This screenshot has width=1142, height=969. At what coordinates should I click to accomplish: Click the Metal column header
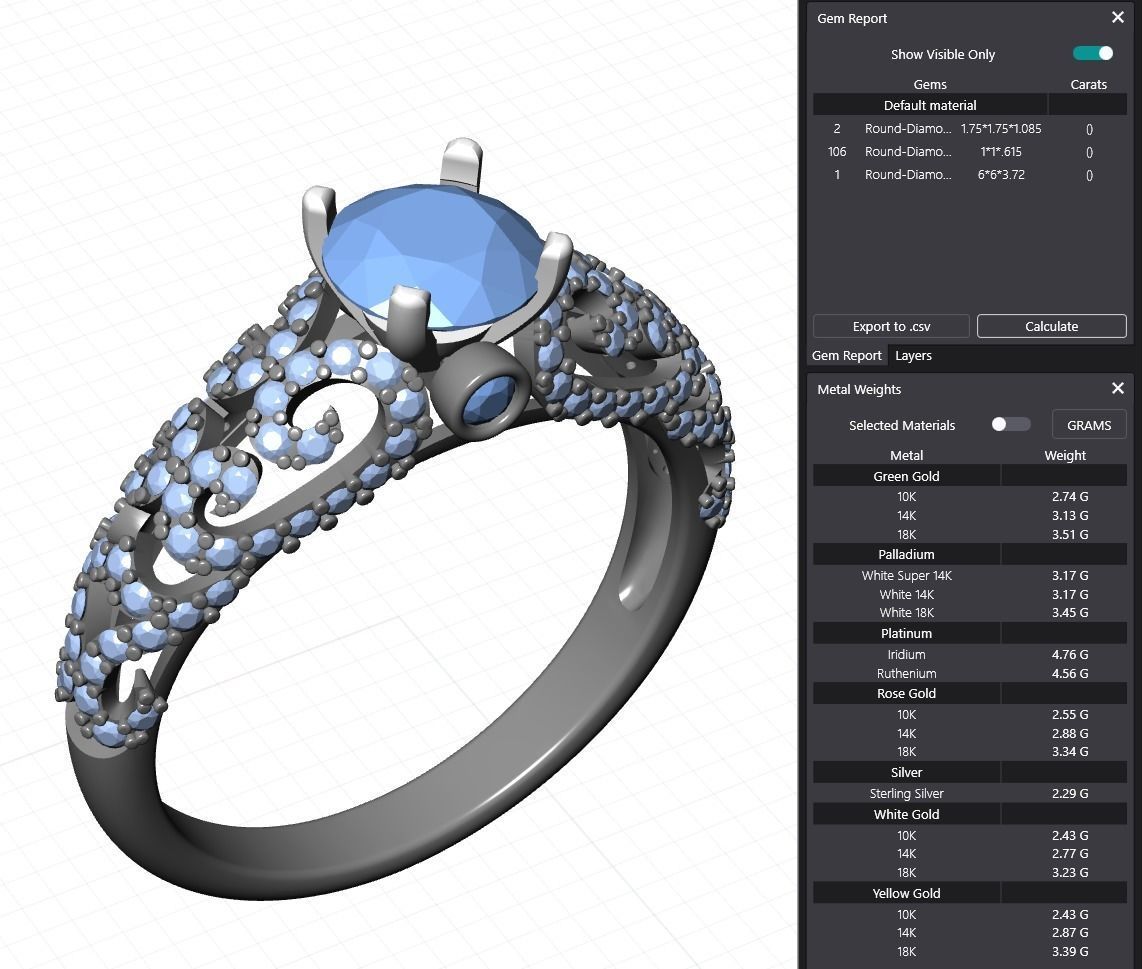tap(906, 455)
